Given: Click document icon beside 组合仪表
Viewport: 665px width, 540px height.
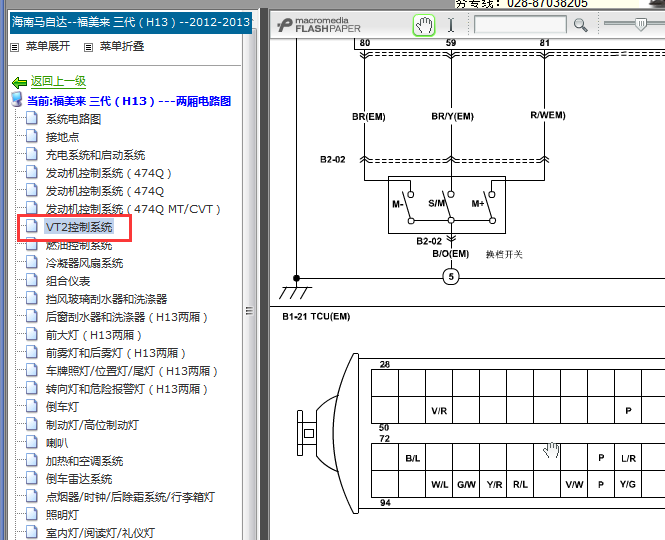Looking at the screenshot, I should click(32, 280).
